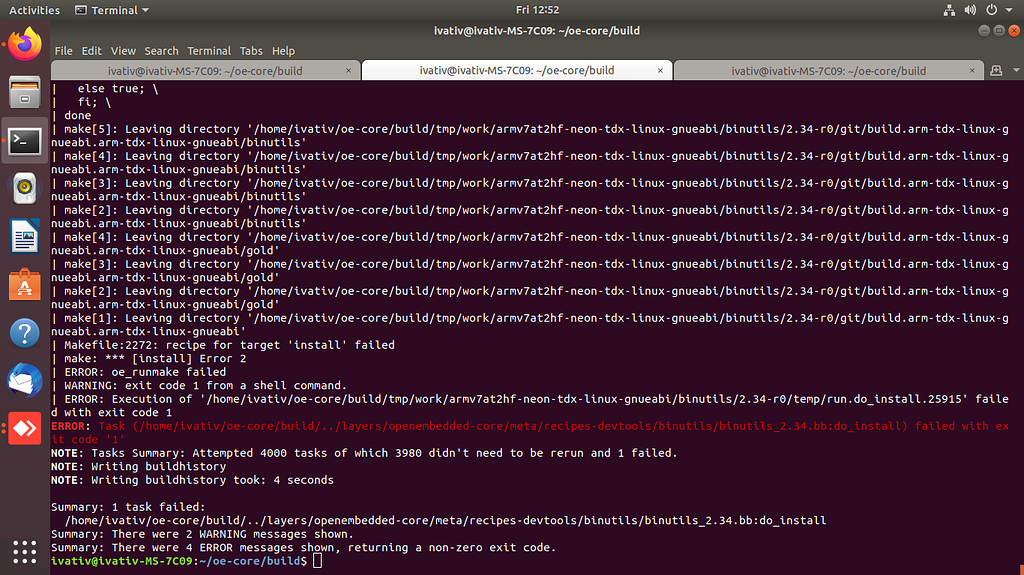Open the system power menu arrow
The height and width of the screenshot is (575, 1024).
coord(1010,10)
